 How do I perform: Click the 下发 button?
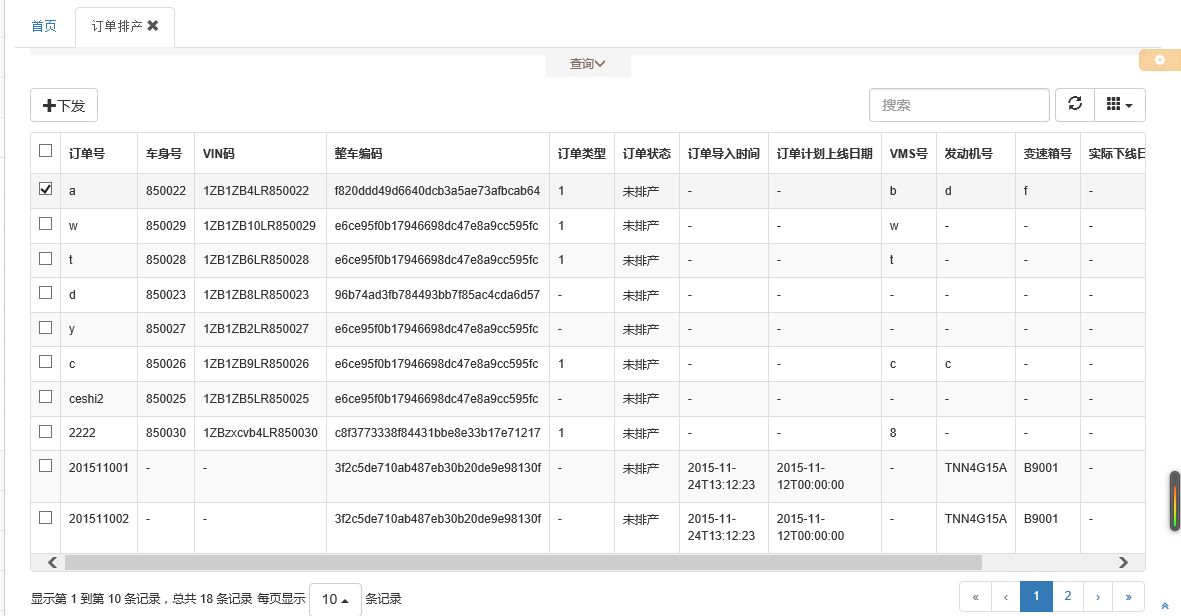point(64,105)
